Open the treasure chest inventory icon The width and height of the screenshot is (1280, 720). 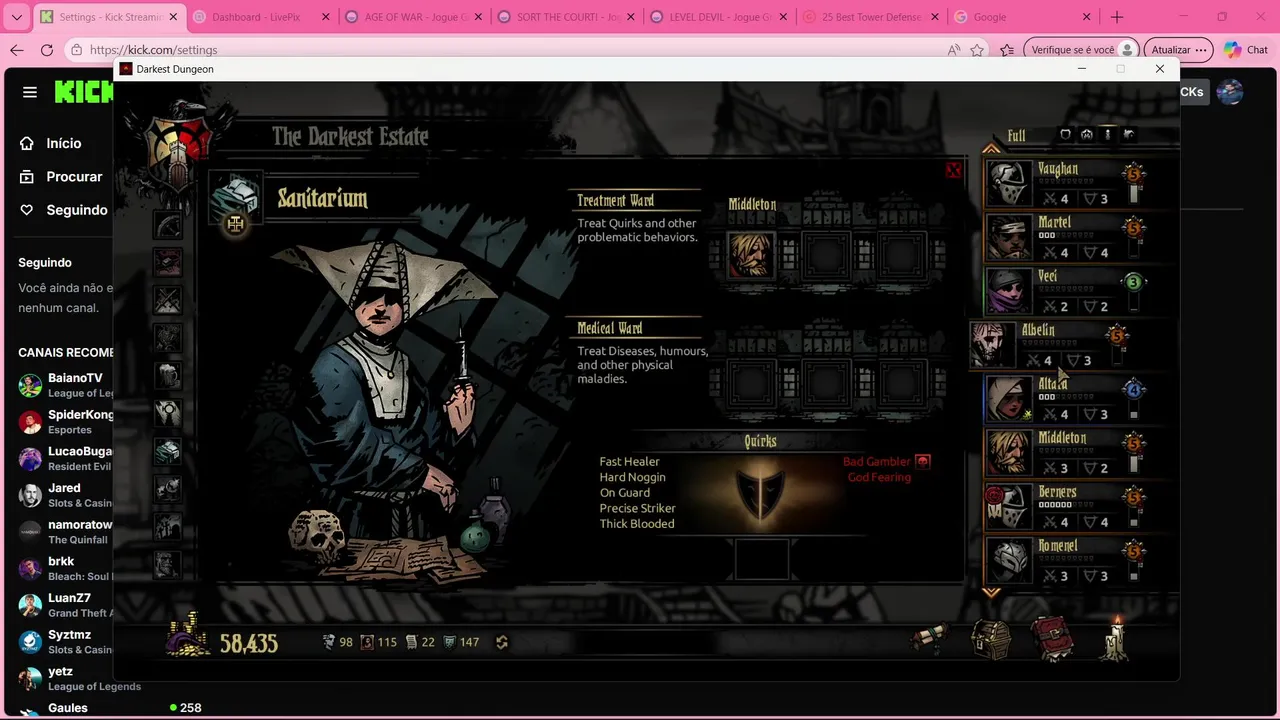tap(991, 640)
